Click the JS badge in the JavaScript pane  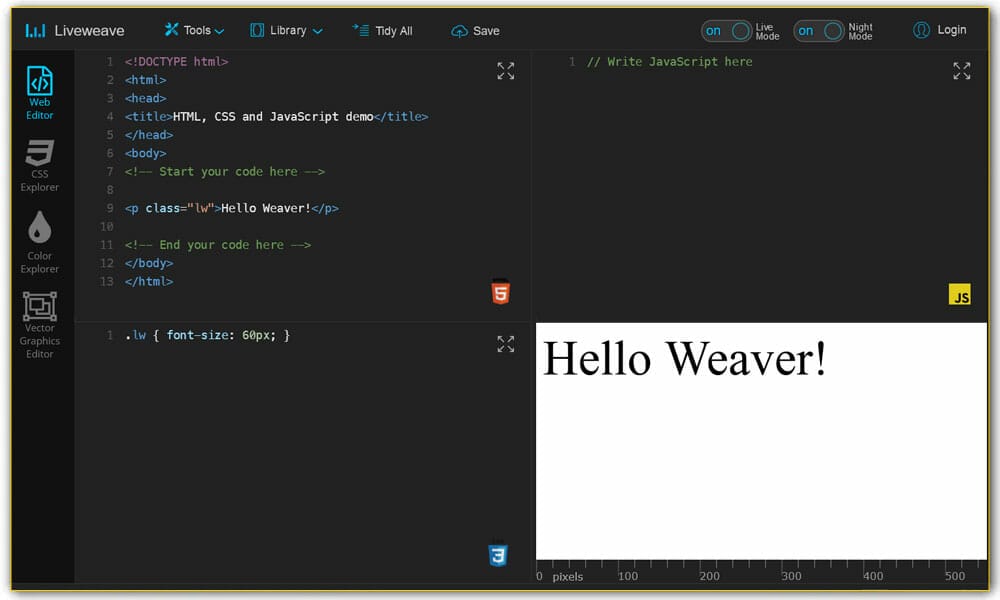[962, 294]
